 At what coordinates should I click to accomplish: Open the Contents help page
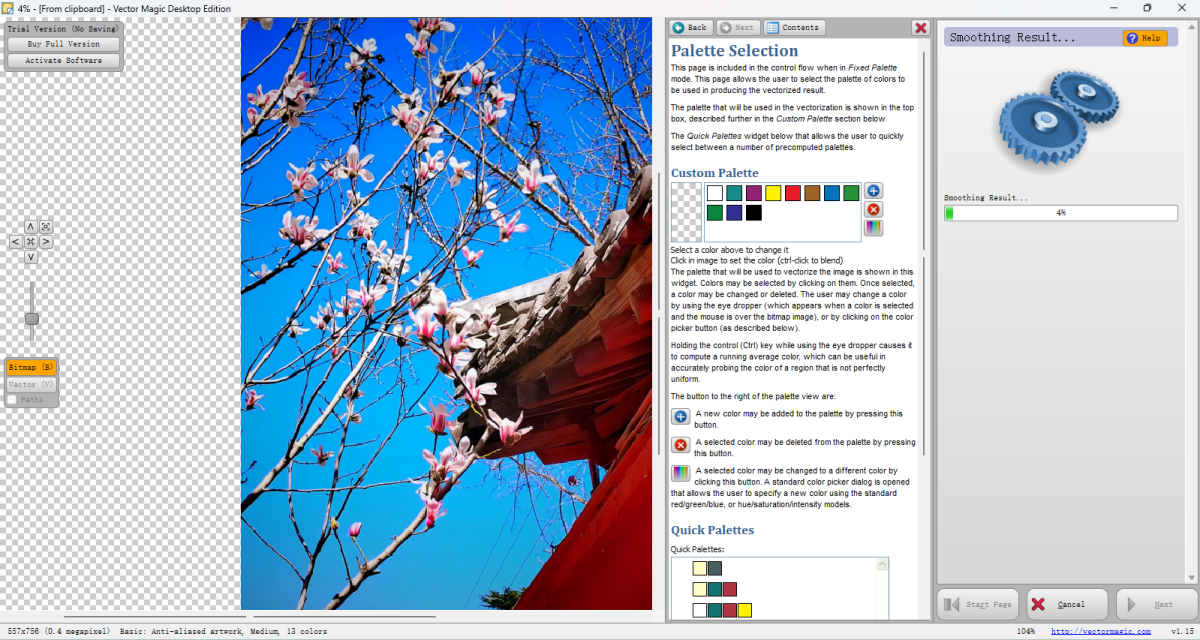coord(793,28)
